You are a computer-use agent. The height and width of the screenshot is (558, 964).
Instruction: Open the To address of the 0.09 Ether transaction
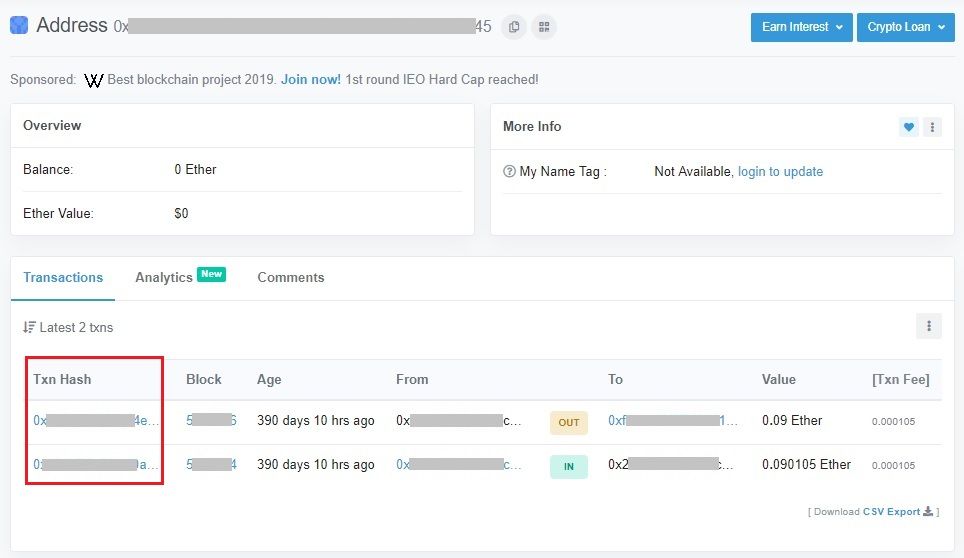[x=672, y=421]
